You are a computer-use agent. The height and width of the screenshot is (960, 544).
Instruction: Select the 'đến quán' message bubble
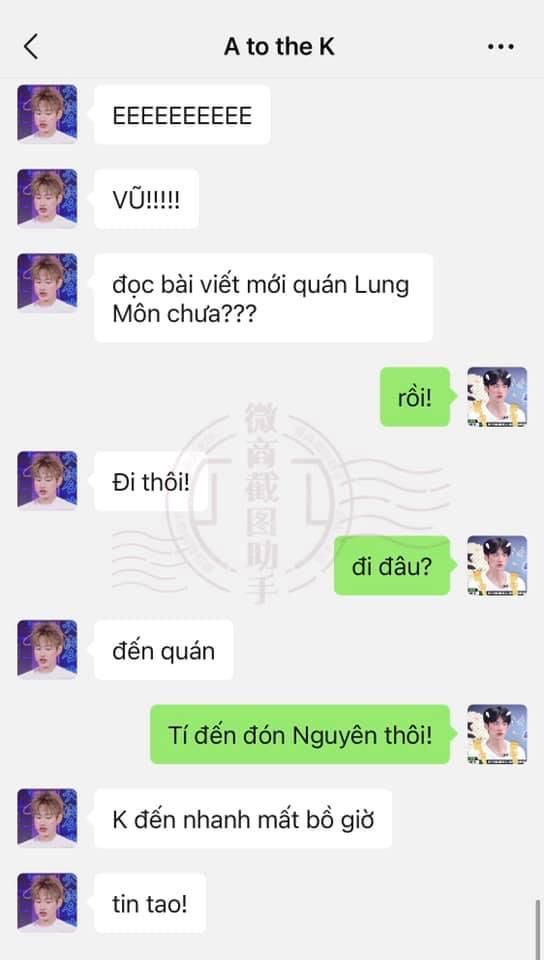point(163,650)
